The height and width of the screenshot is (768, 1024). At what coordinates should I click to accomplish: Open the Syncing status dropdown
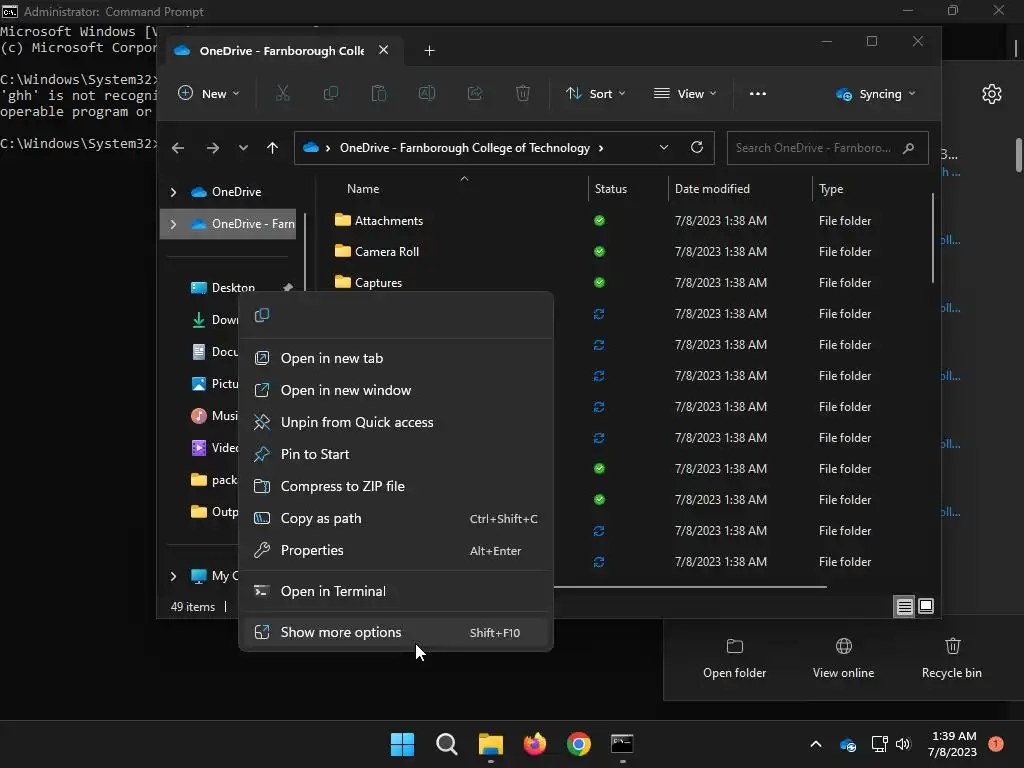(x=875, y=93)
